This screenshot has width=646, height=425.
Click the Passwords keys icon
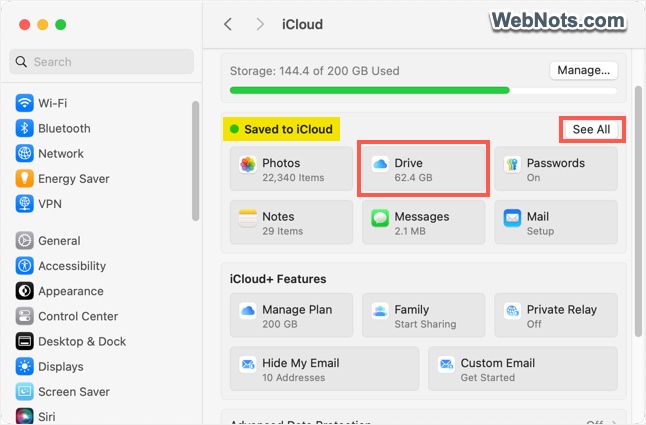[x=512, y=165]
